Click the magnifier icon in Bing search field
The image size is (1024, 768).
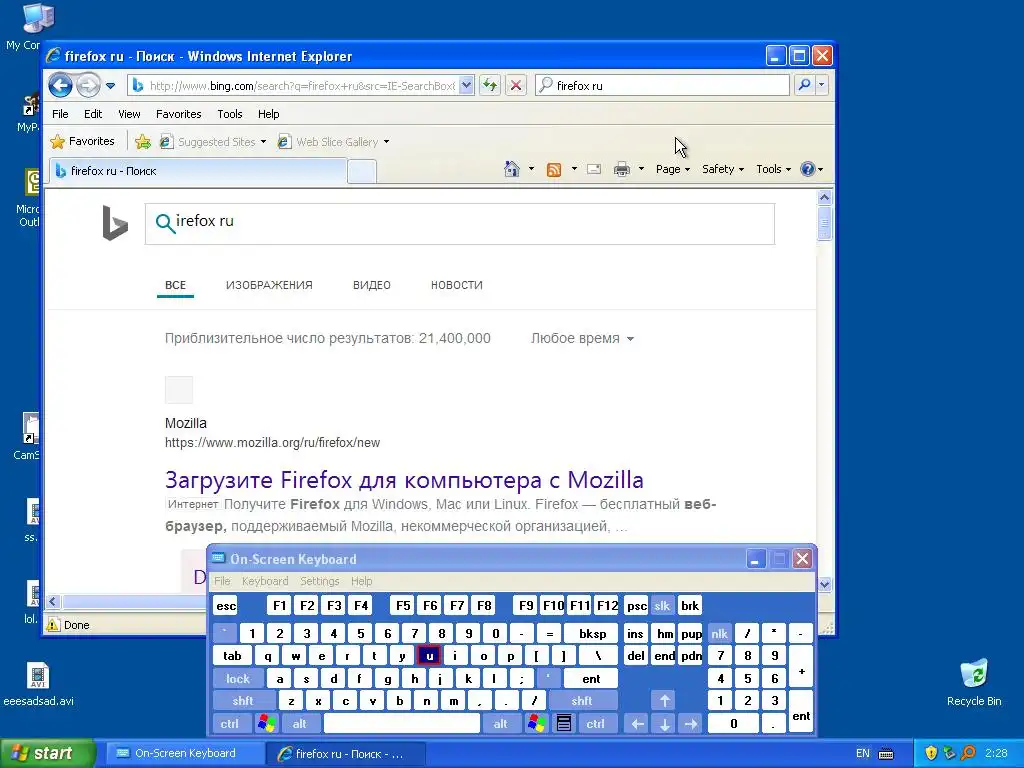tap(165, 223)
